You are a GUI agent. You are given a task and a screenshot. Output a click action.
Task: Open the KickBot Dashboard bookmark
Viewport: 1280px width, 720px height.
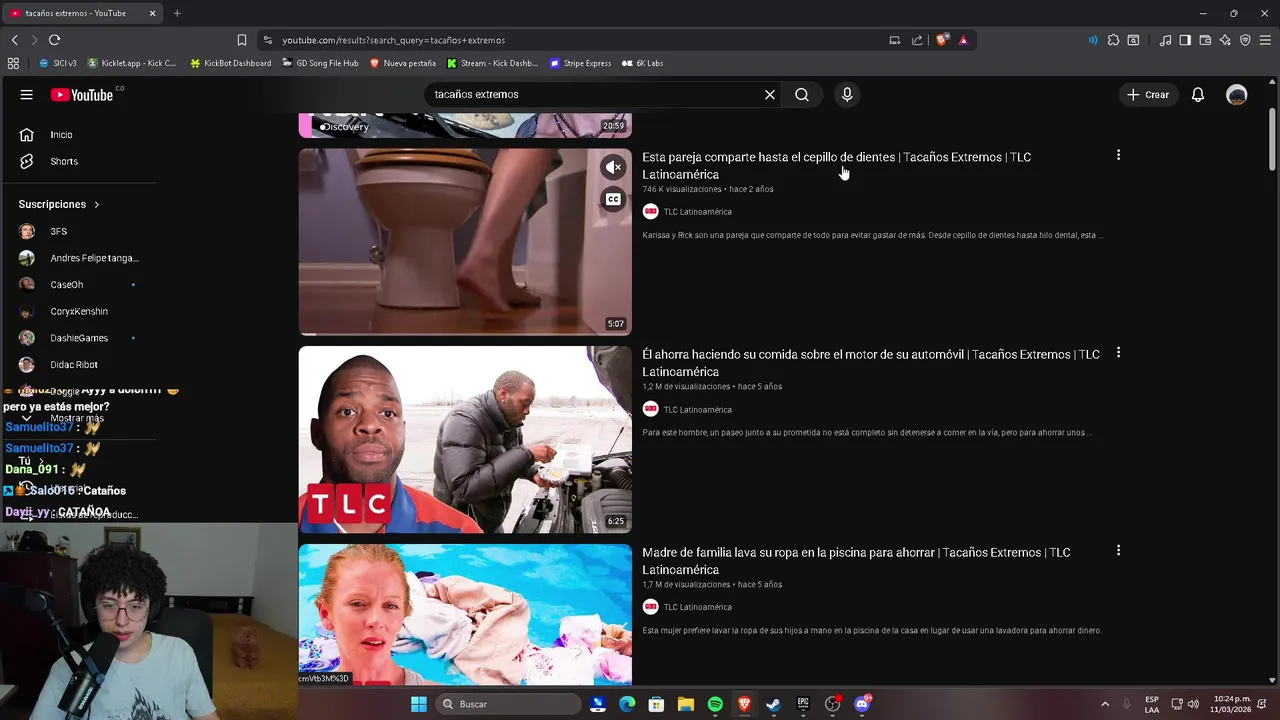pyautogui.click(x=230, y=63)
